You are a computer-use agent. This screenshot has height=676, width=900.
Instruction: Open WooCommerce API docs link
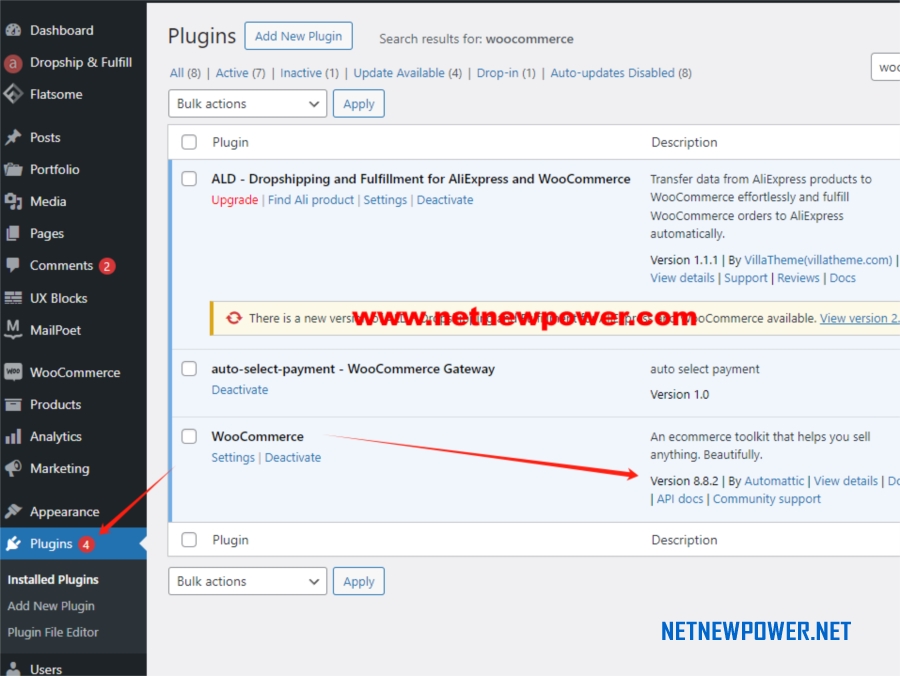(680, 499)
